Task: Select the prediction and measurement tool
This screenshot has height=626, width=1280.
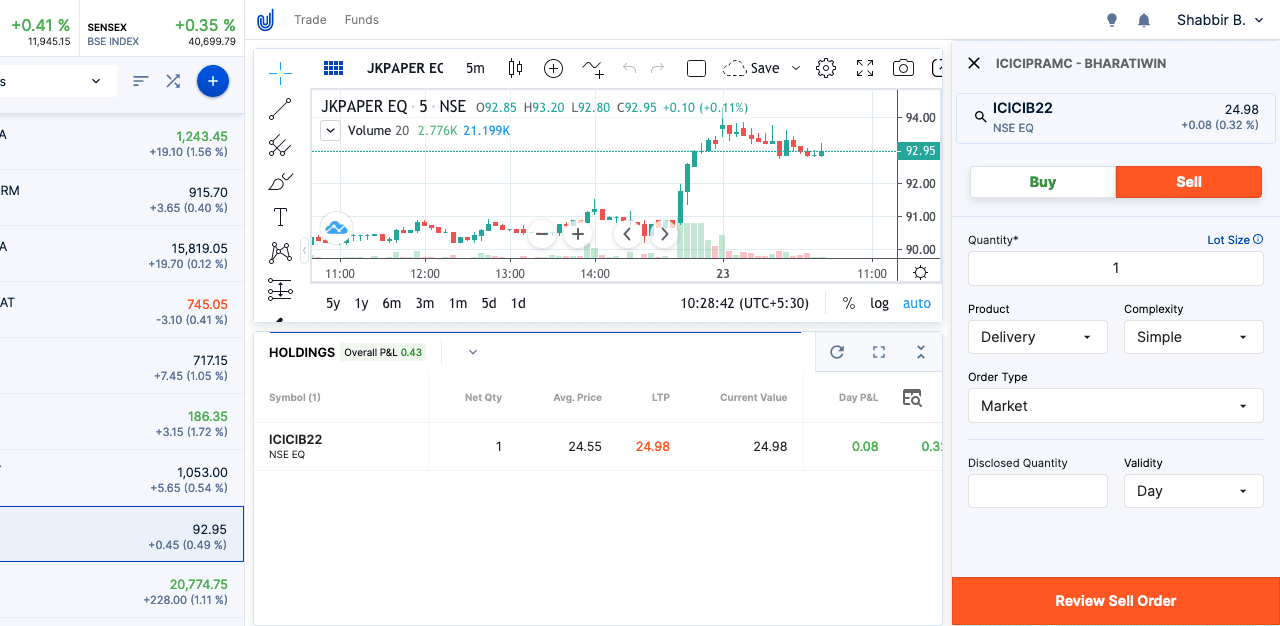Action: pos(280,290)
